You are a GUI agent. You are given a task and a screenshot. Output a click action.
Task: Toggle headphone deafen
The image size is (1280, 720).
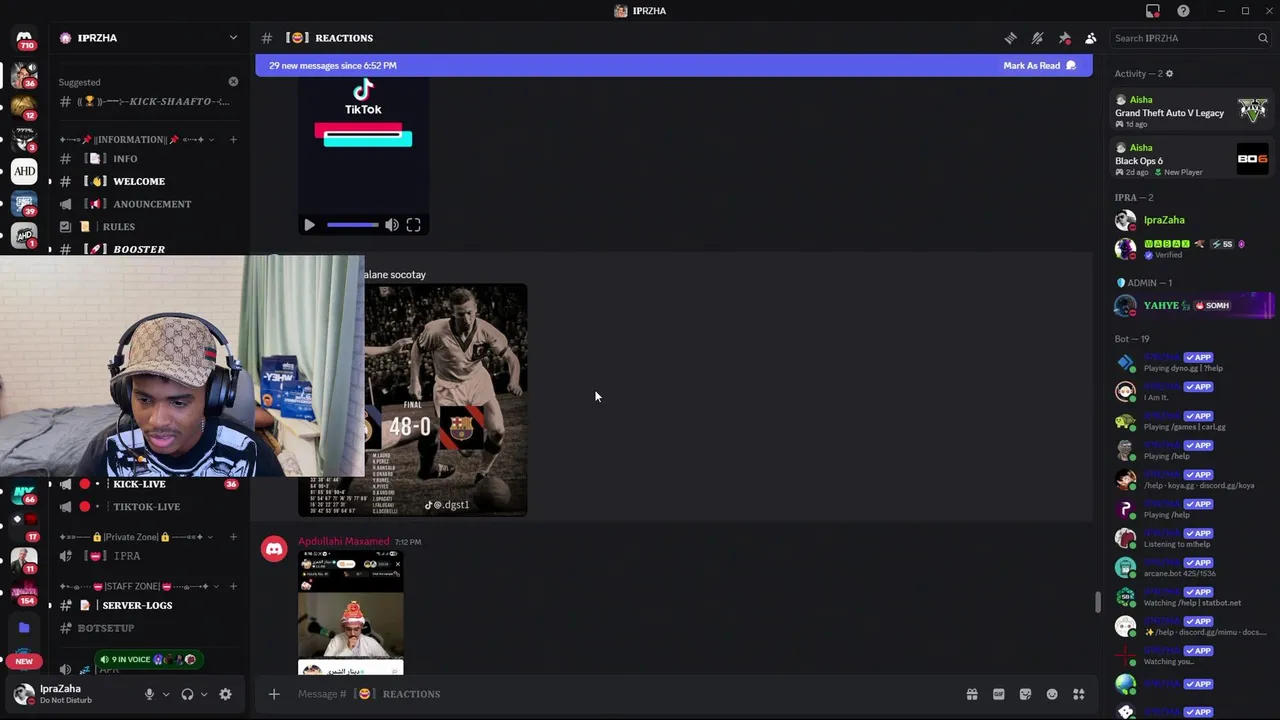[x=187, y=694]
